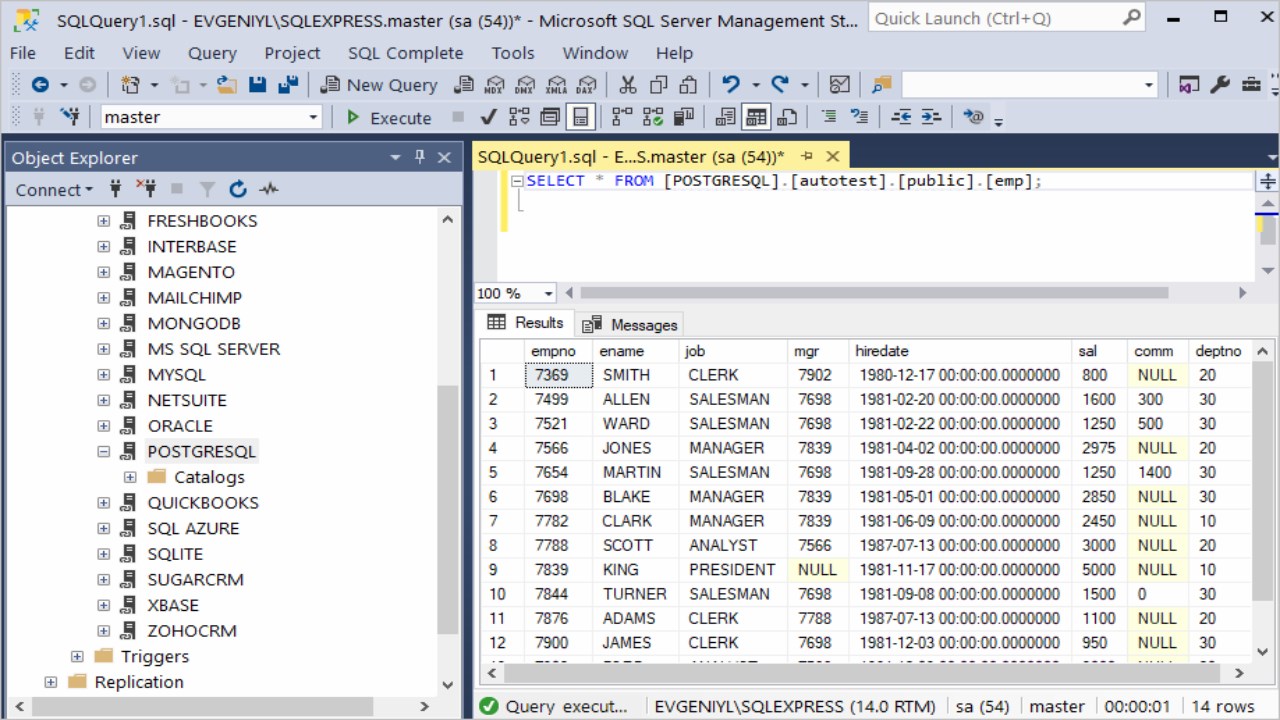Click the Paste icon in the toolbar
Screen dimensions: 1280x720
[x=688, y=85]
